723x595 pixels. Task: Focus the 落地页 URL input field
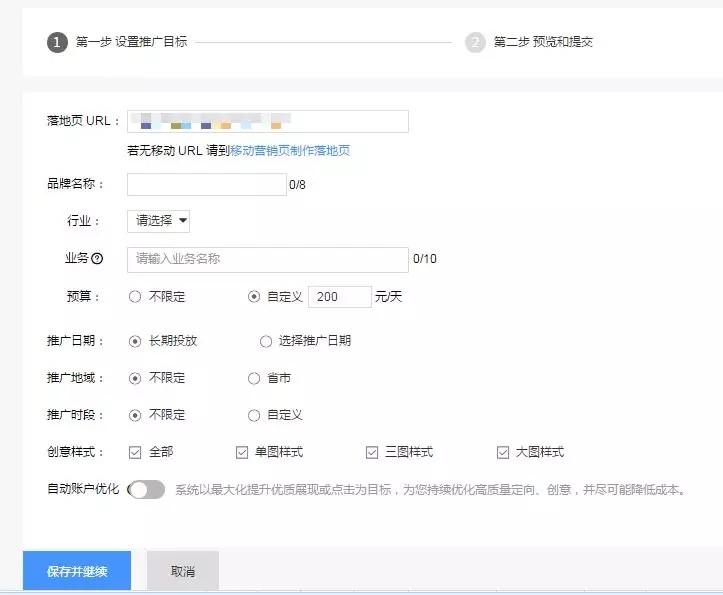[268, 121]
